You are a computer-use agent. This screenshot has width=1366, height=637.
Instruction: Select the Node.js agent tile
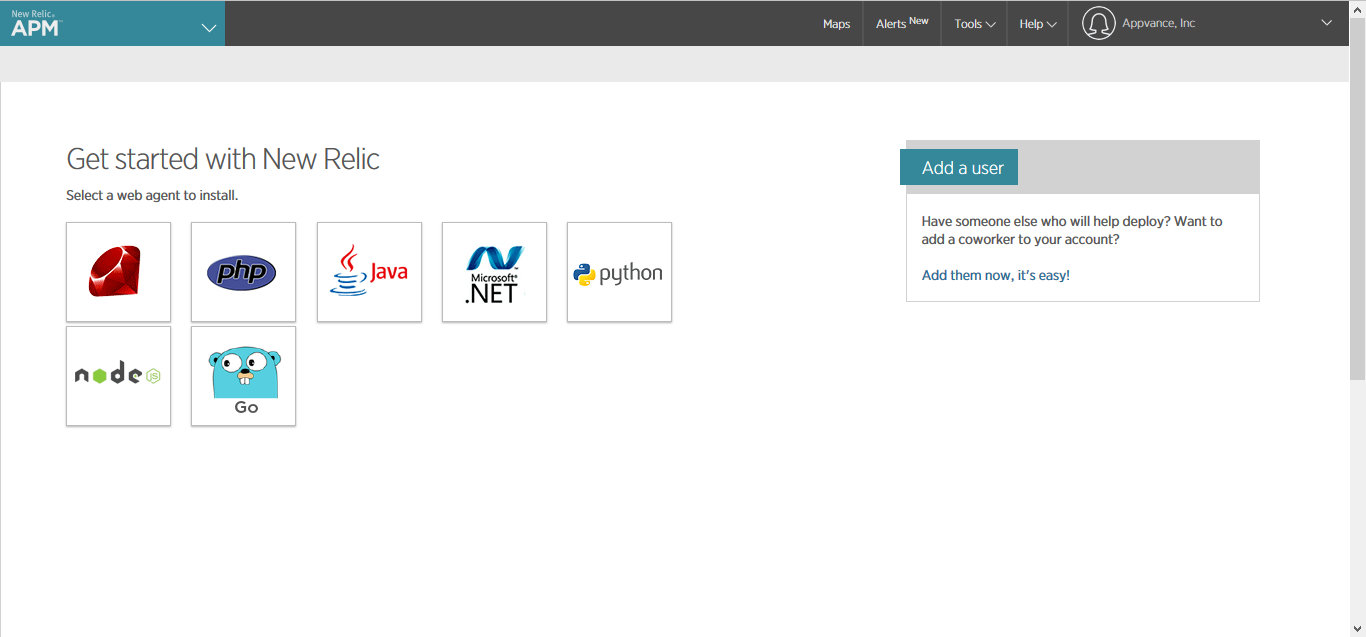click(118, 376)
